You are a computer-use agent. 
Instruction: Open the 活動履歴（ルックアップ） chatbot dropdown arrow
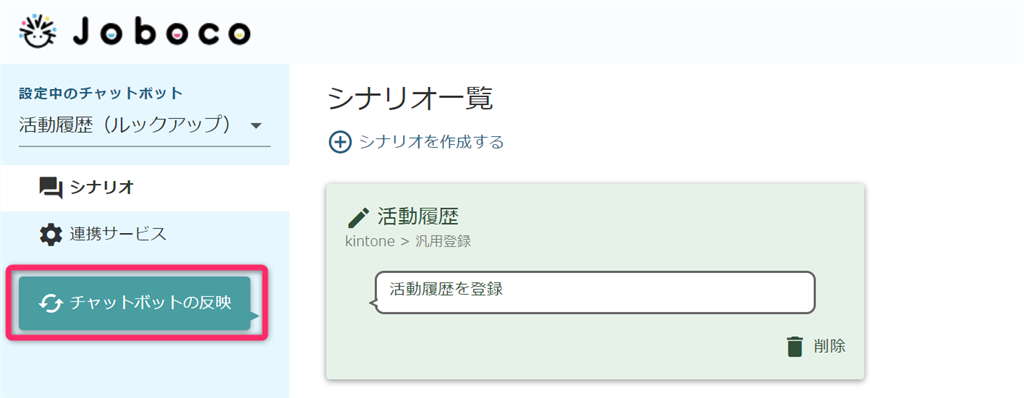256,125
